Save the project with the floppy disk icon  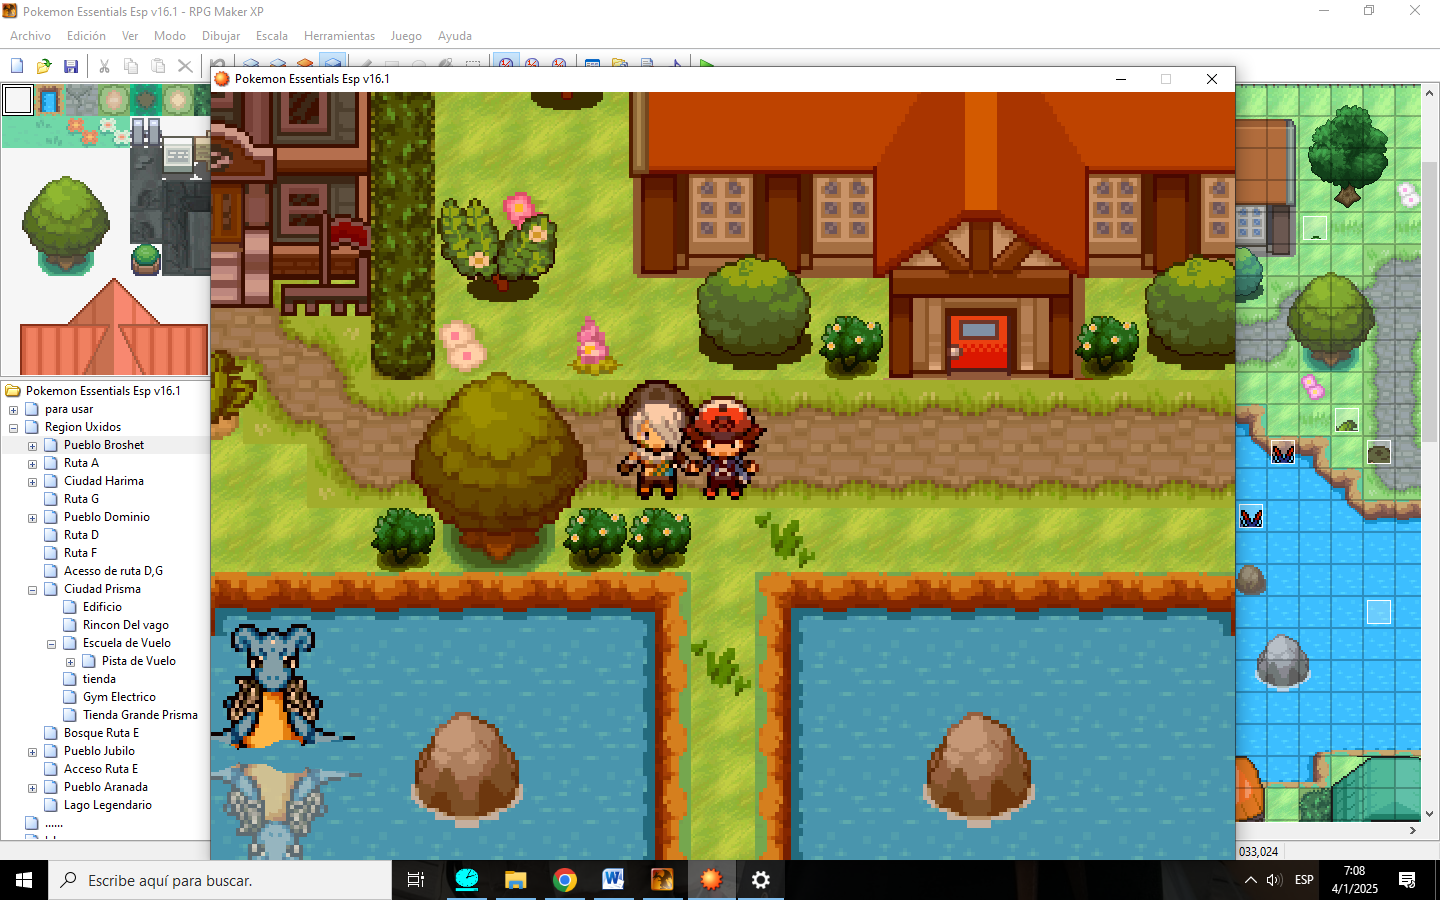[x=71, y=66]
